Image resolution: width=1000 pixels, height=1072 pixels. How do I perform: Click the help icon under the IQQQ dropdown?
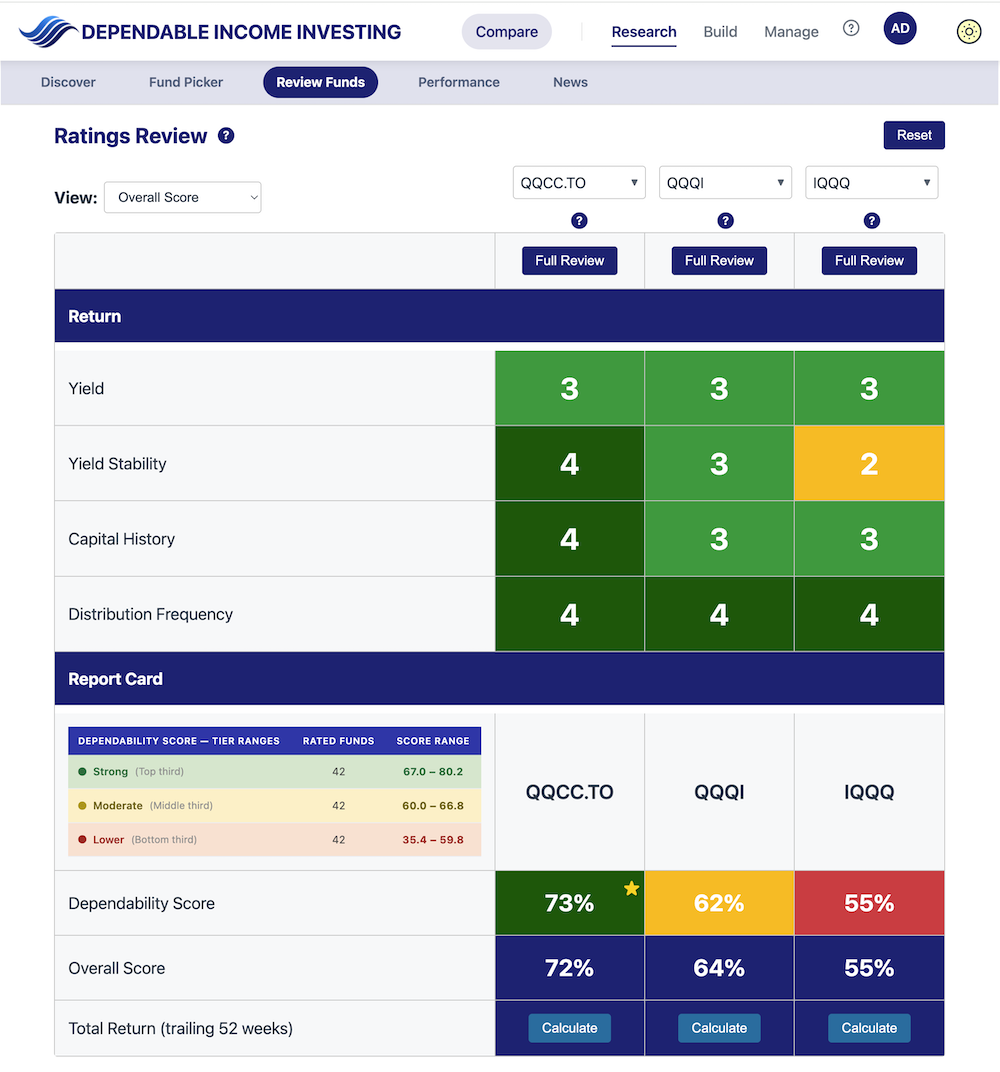tap(871, 221)
